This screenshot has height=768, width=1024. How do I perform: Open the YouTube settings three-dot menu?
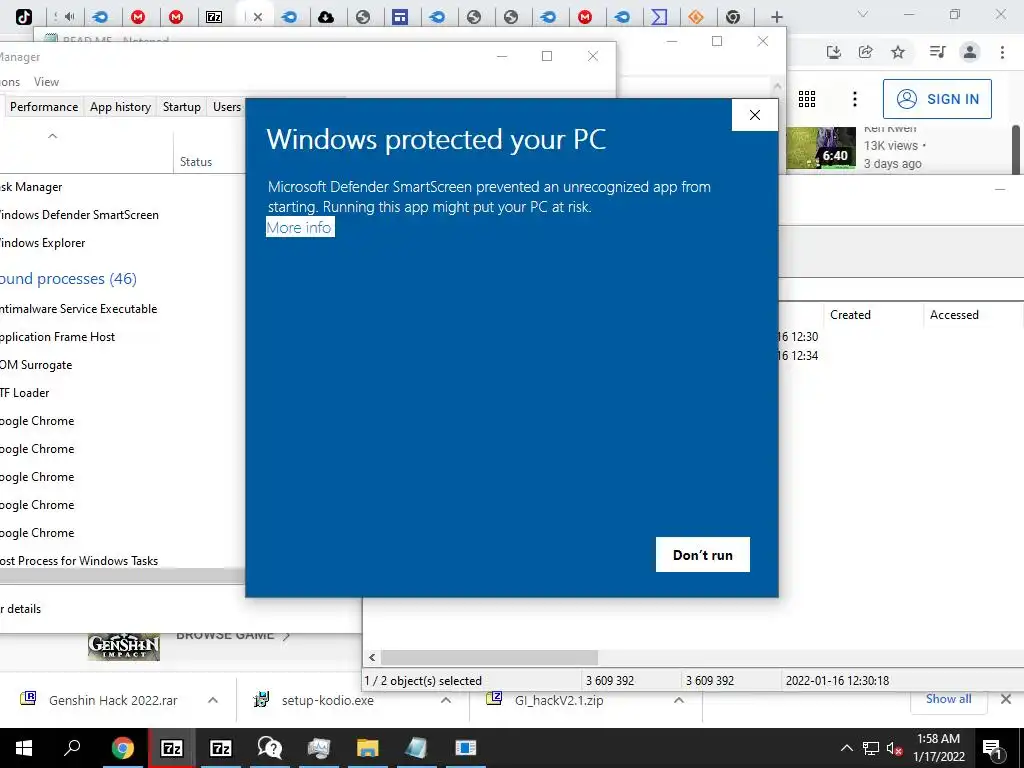(855, 99)
